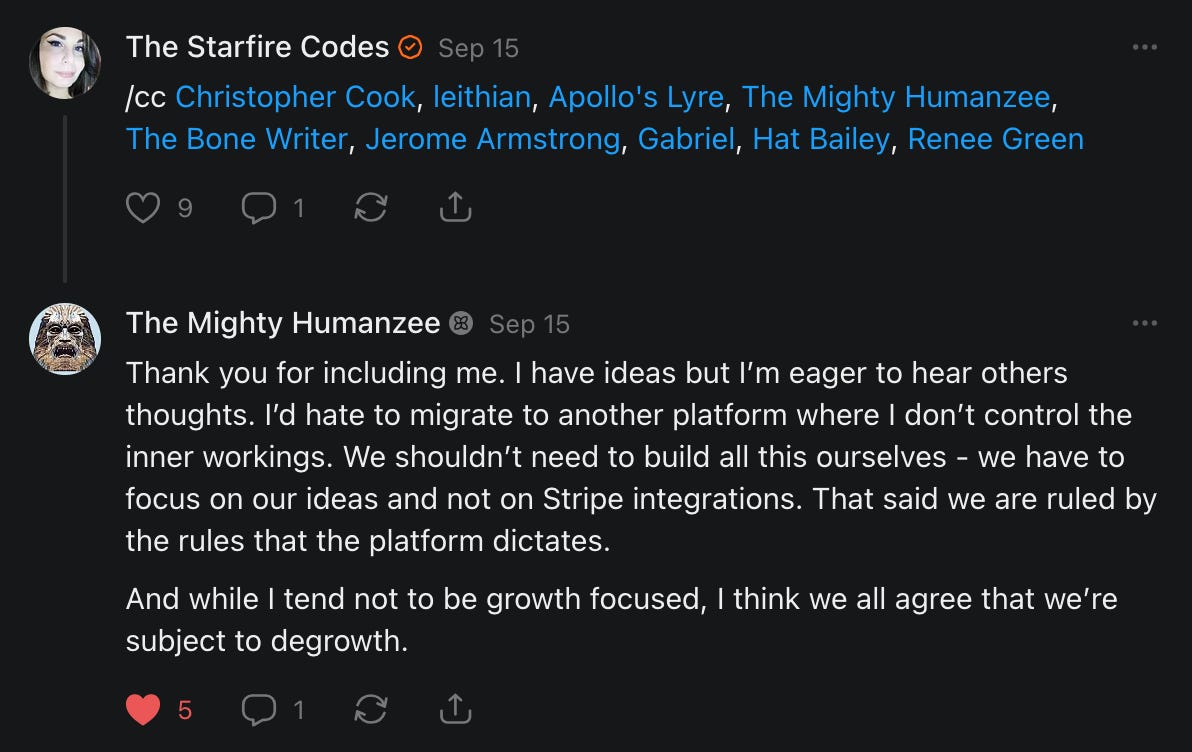1192x752 pixels.
Task: Open replies on The Starfire Codes' note
Action: coord(259,207)
